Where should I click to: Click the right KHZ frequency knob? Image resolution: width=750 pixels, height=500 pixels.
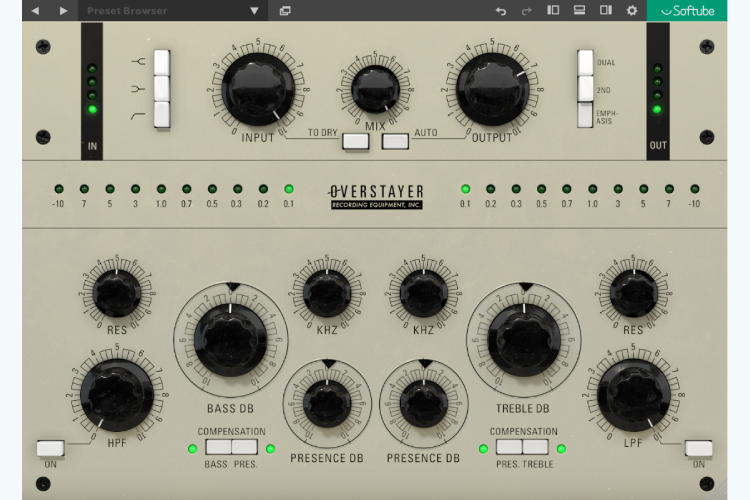click(424, 293)
